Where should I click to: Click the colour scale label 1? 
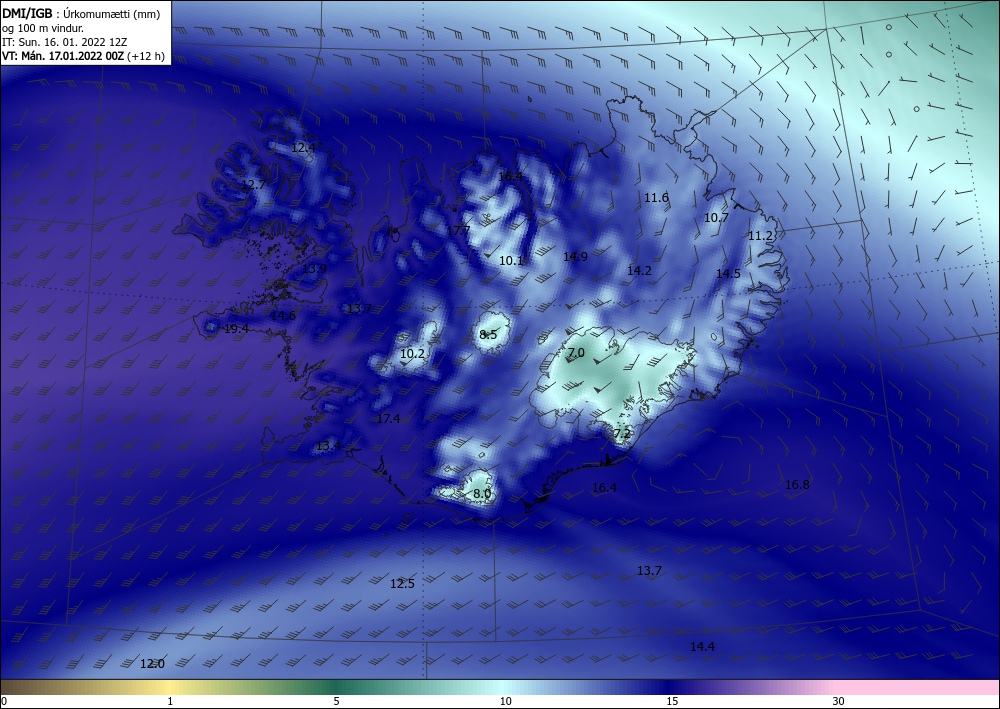[170, 701]
